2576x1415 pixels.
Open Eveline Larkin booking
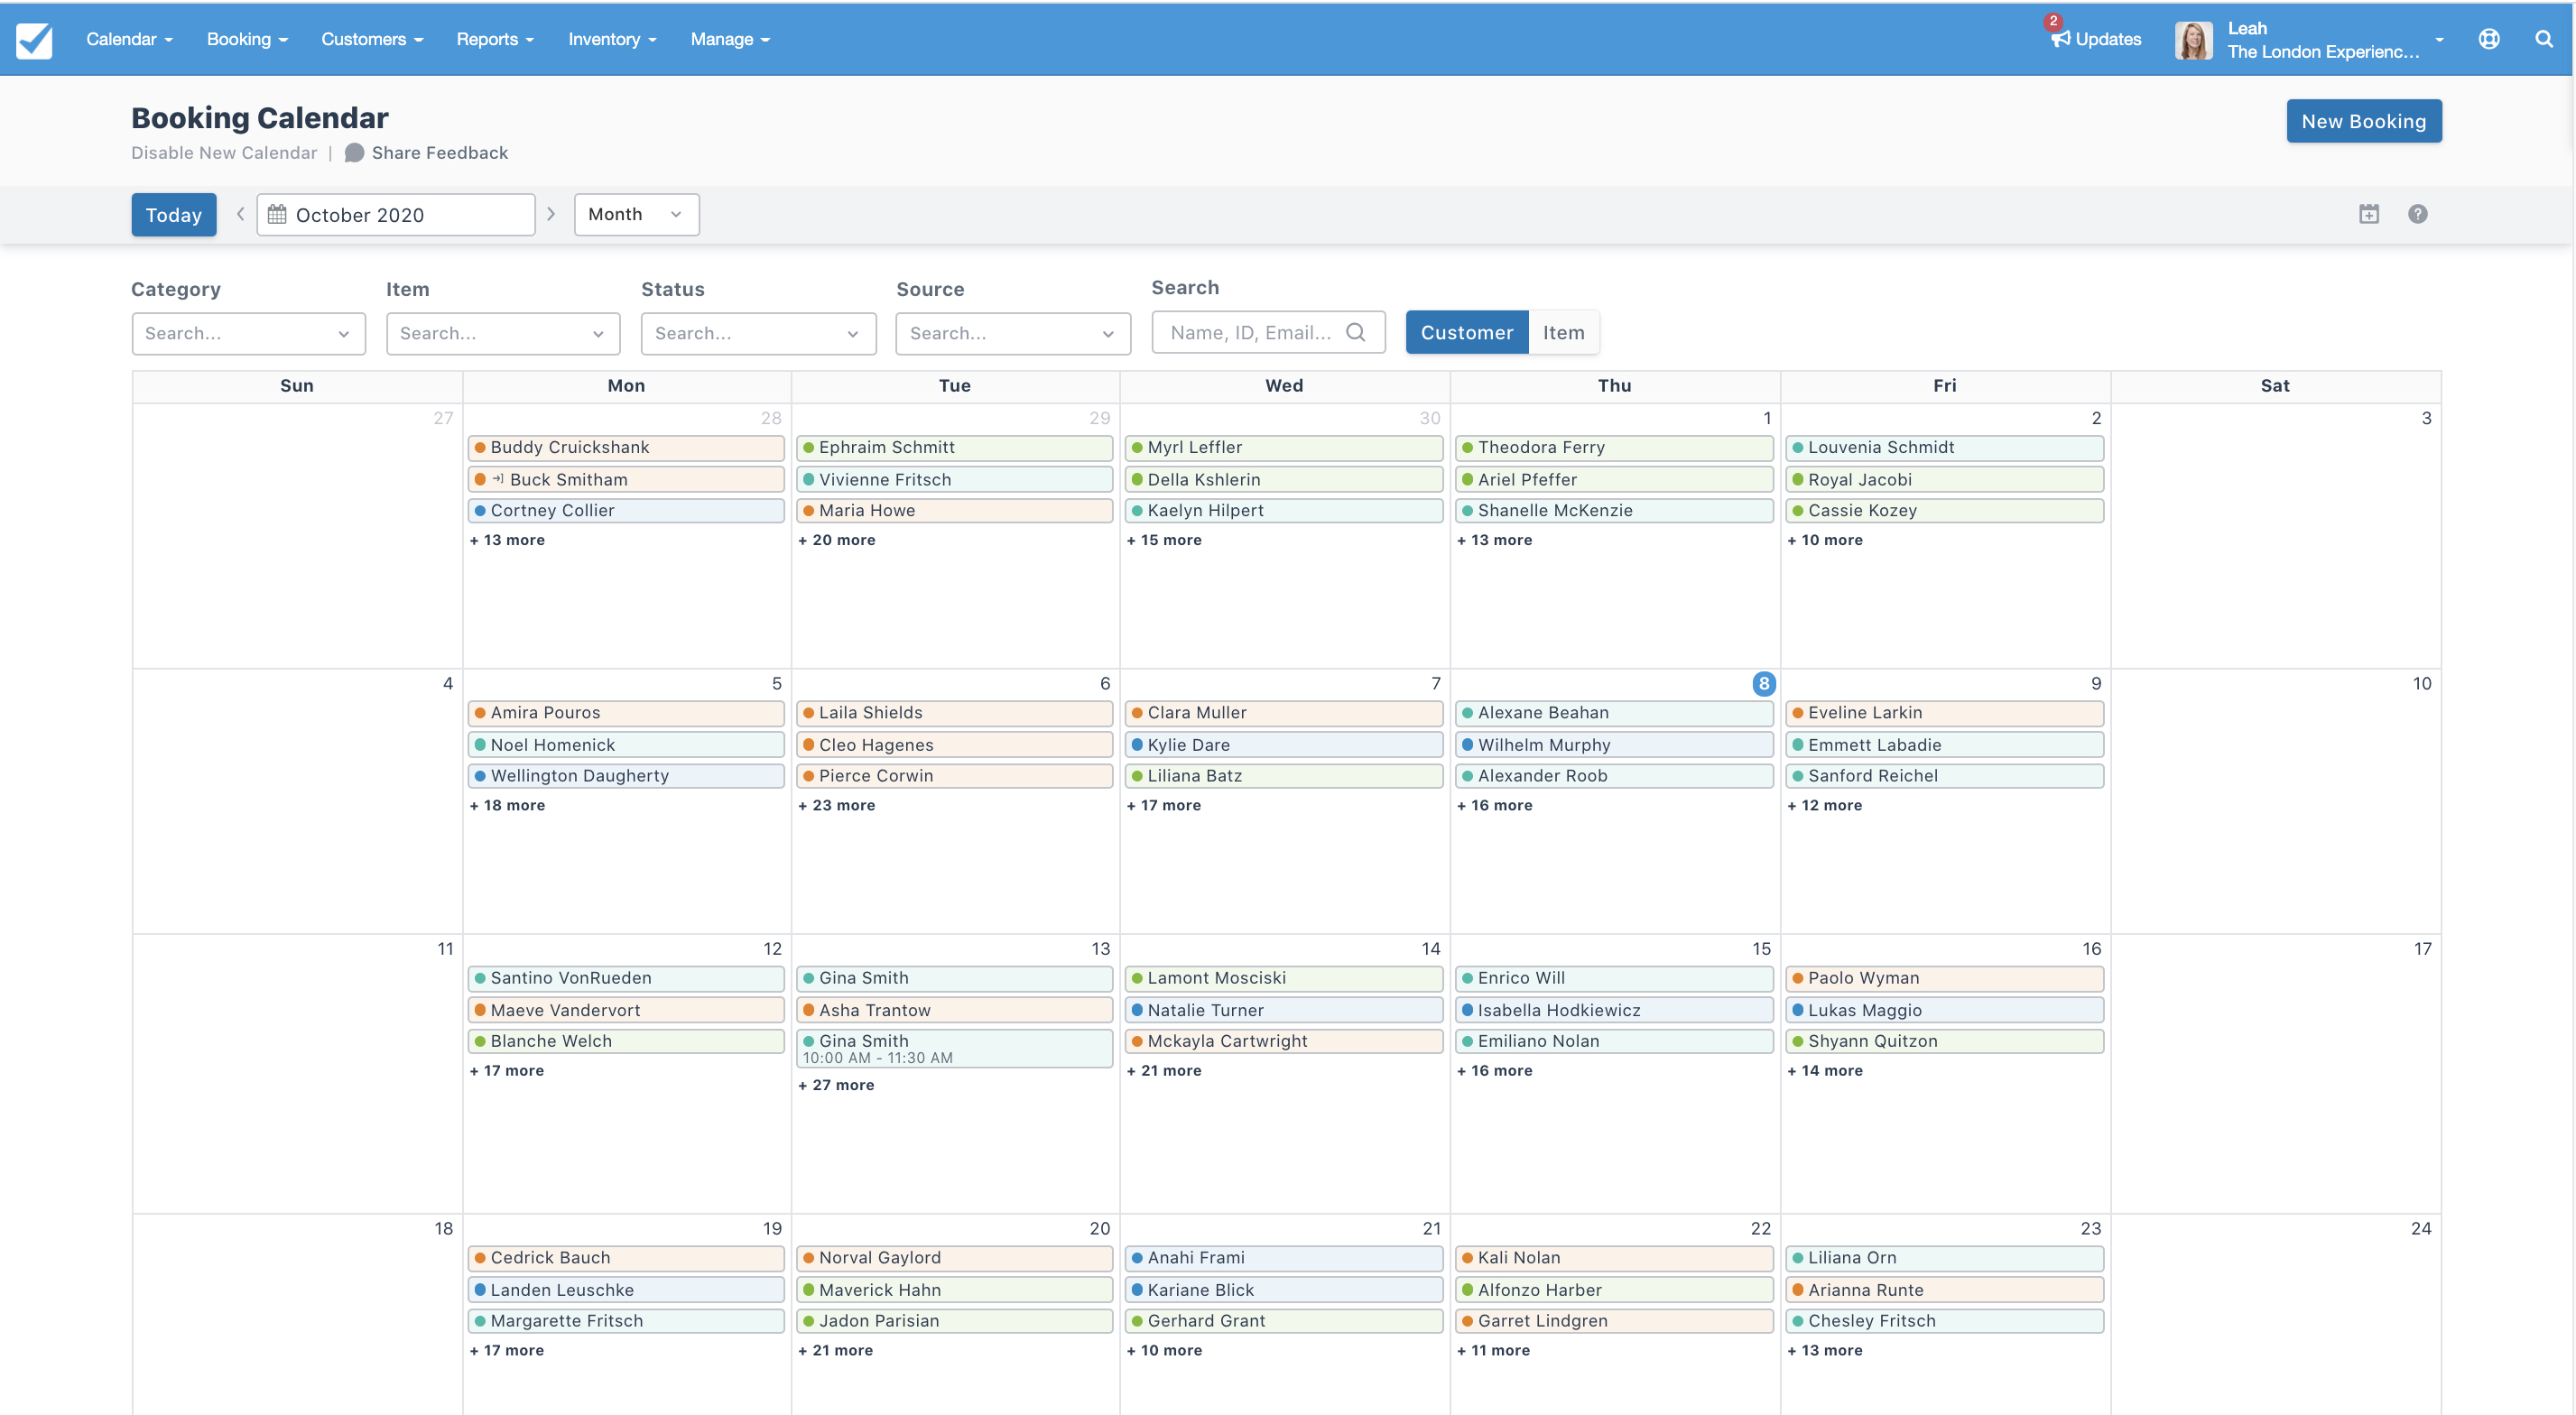point(1944,712)
